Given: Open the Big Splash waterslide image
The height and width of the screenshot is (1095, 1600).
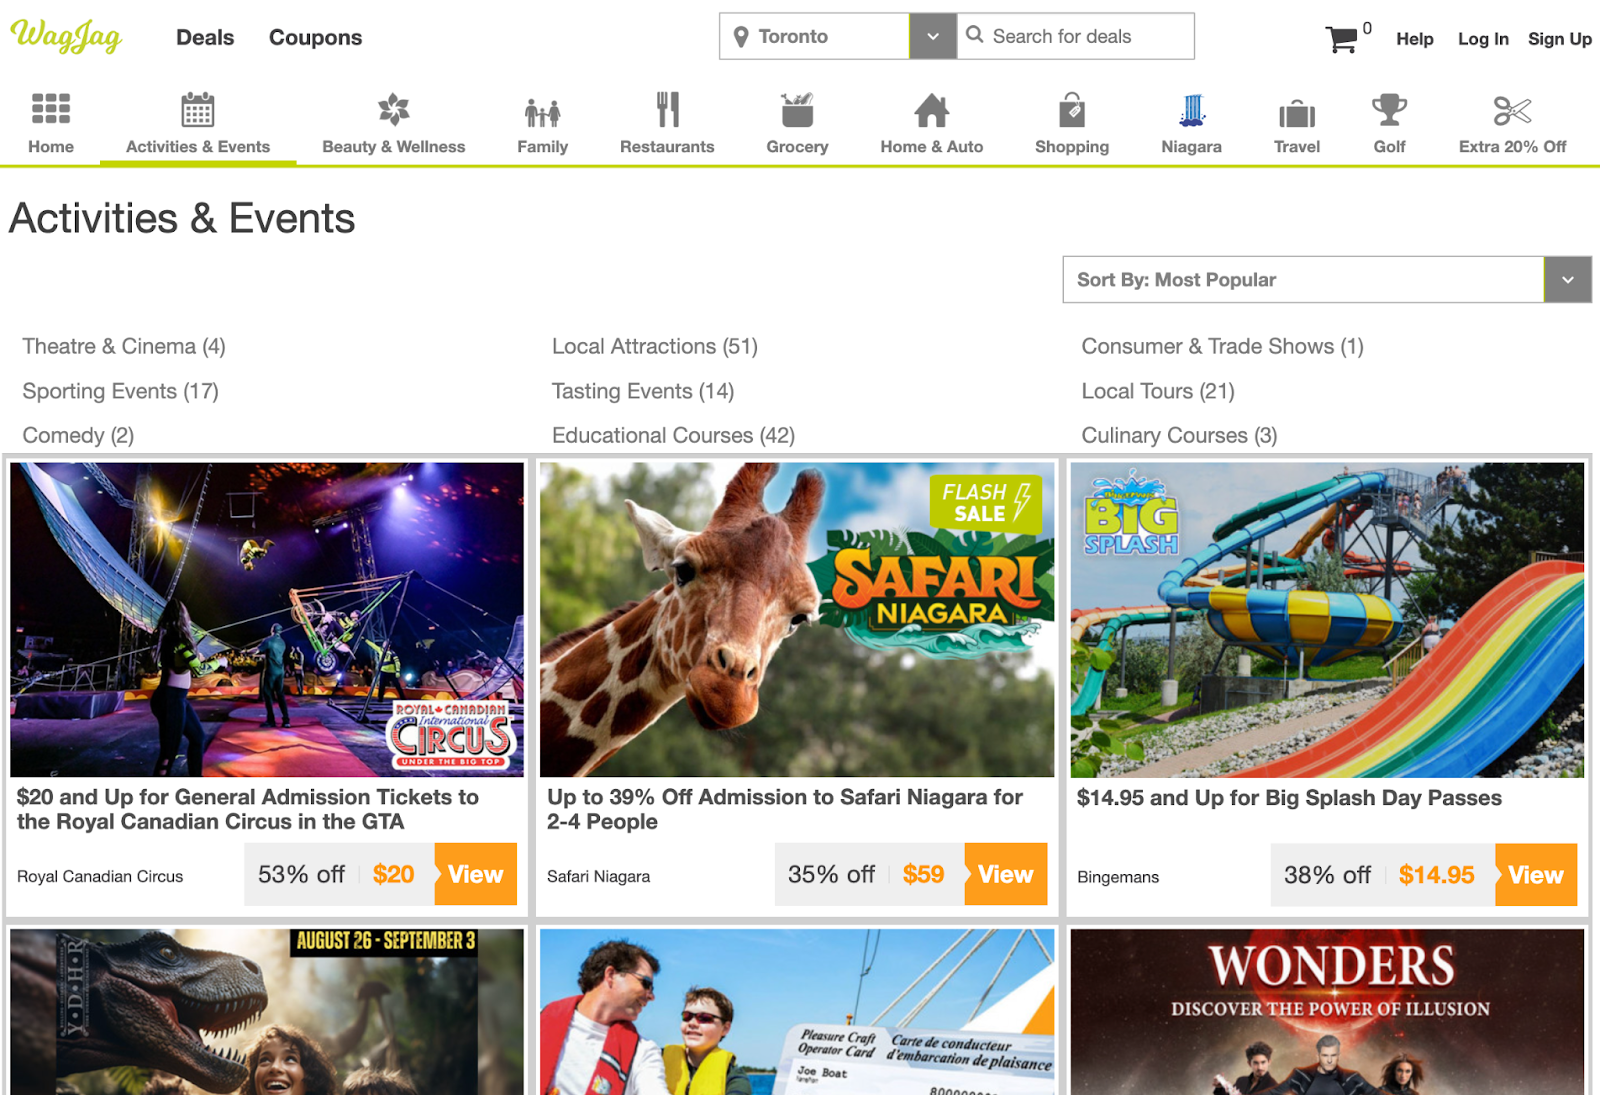Looking at the screenshot, I should click(x=1327, y=619).
